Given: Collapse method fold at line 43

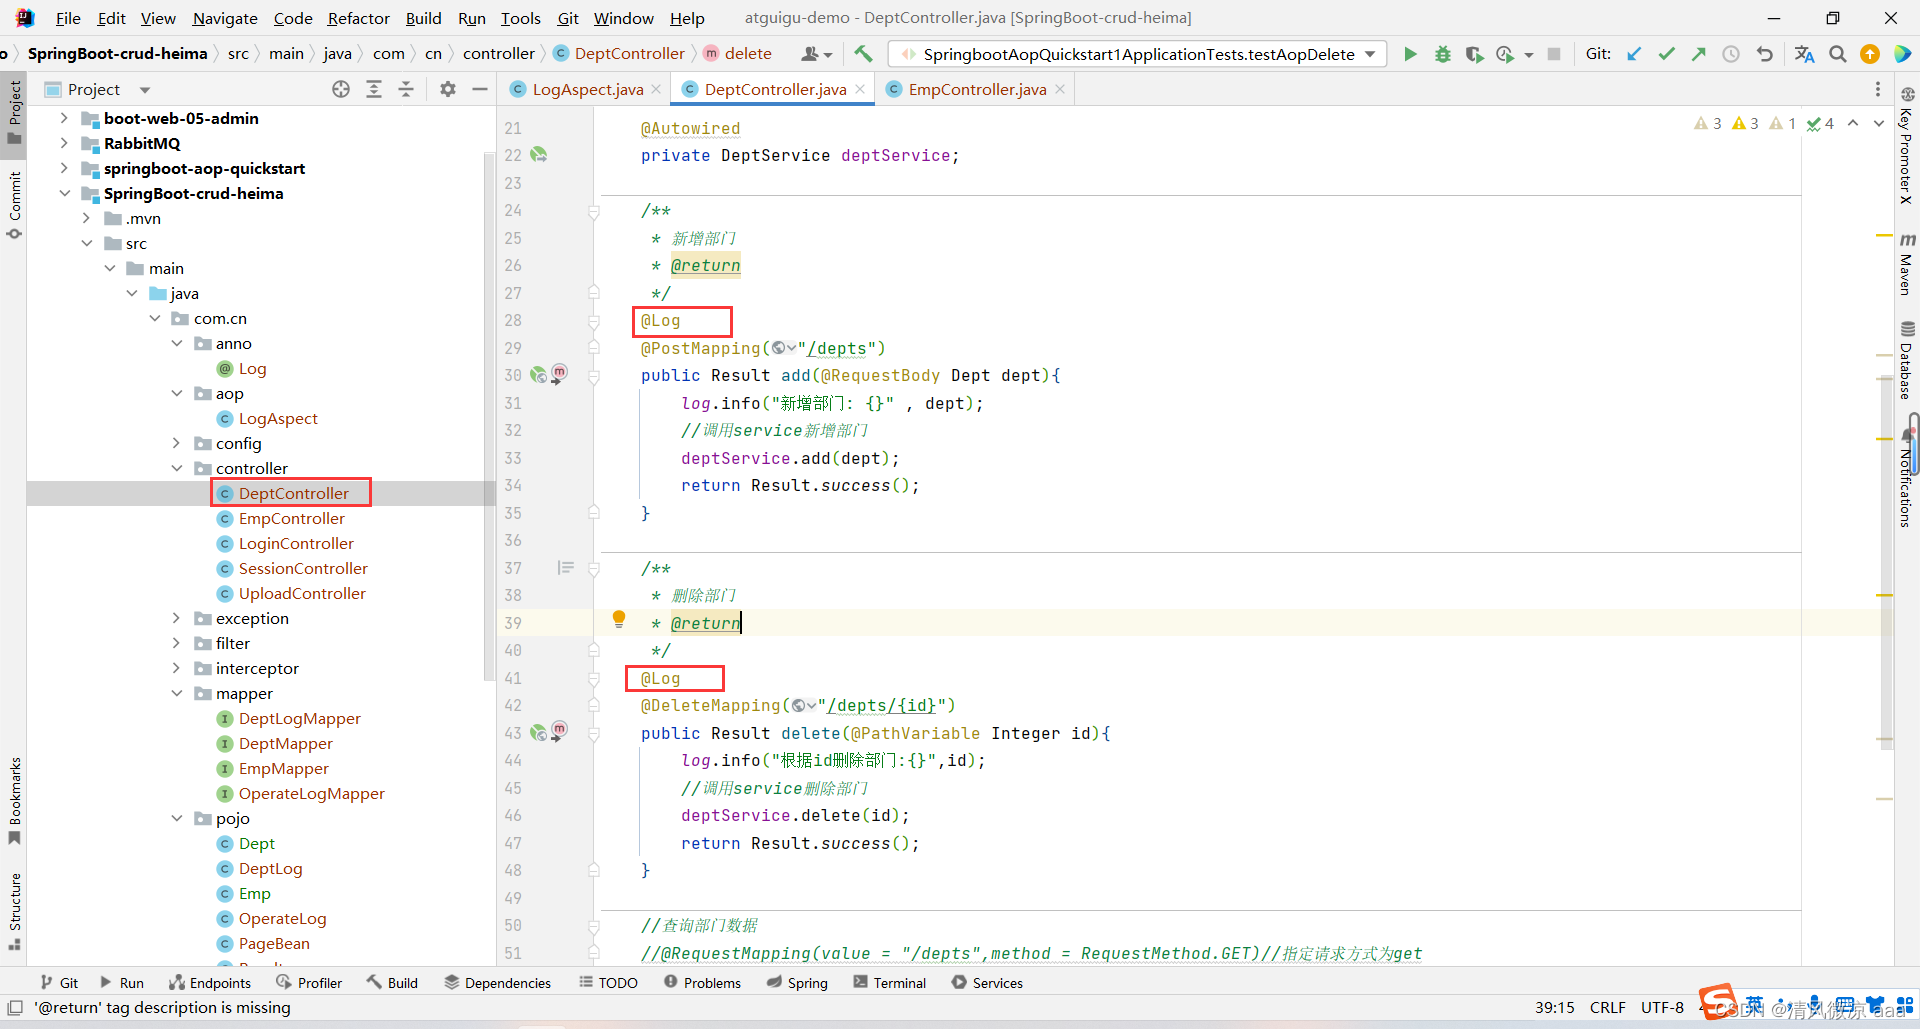Looking at the screenshot, I should coord(594,734).
